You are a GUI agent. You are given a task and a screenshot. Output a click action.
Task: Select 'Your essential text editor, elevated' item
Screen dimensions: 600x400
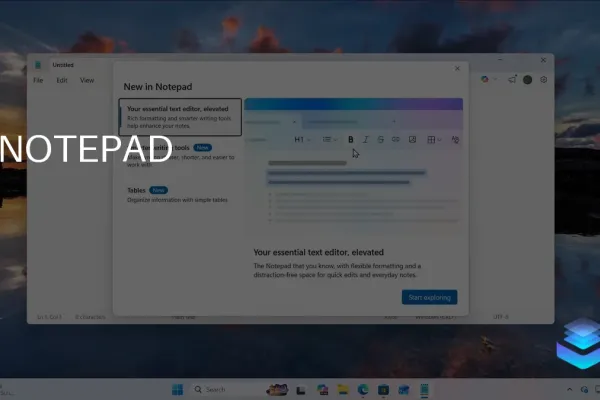click(x=180, y=117)
